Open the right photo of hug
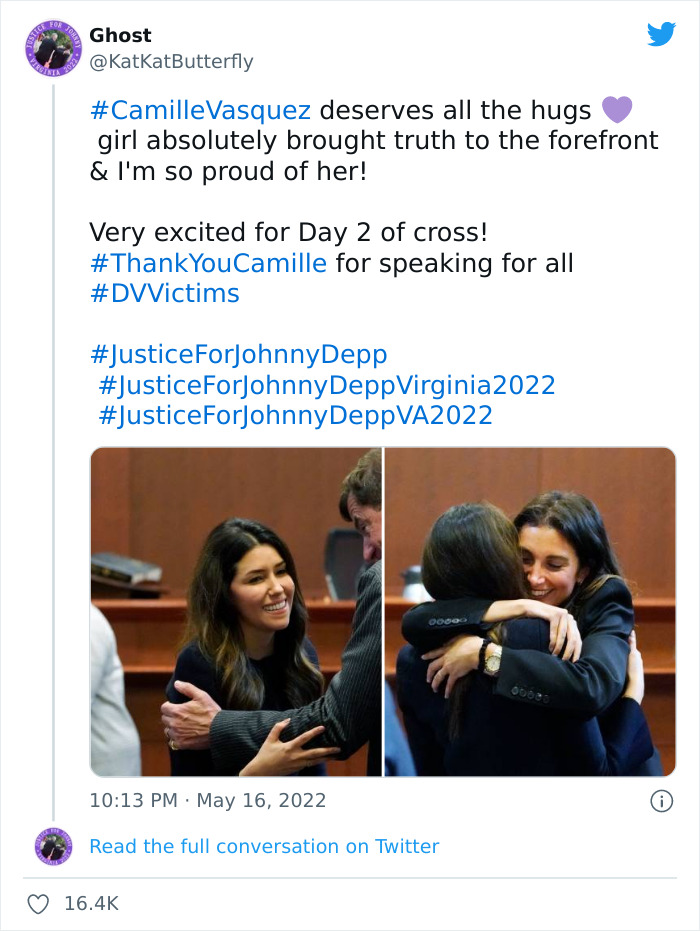The height and width of the screenshot is (931, 700). click(530, 612)
